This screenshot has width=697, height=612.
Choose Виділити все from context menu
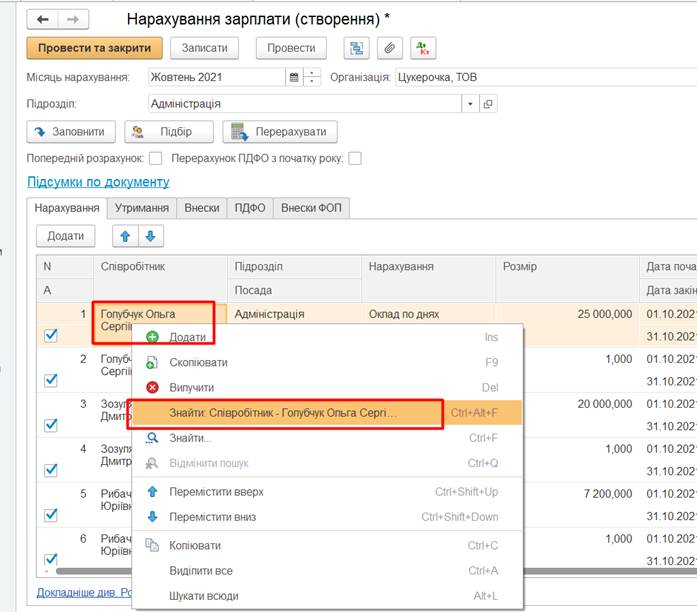click(x=201, y=571)
